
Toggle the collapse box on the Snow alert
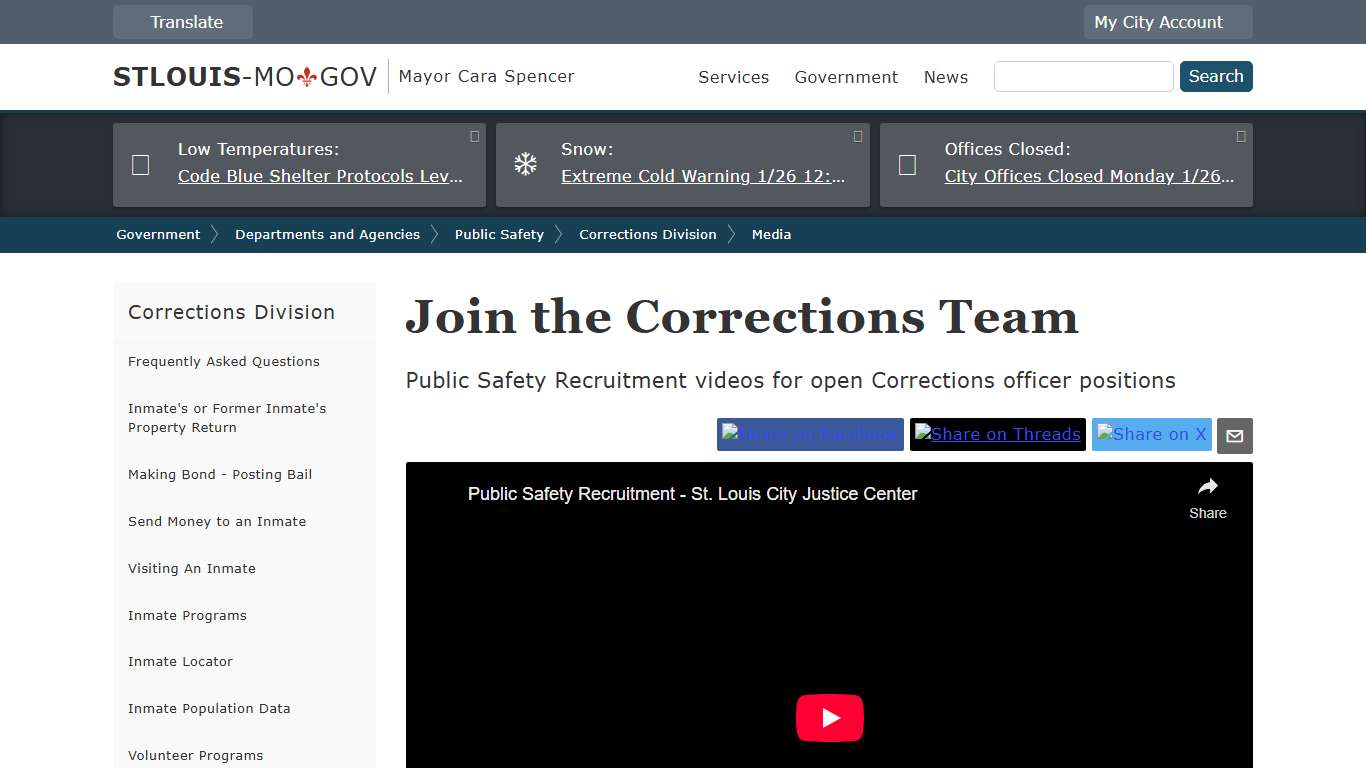click(x=857, y=135)
